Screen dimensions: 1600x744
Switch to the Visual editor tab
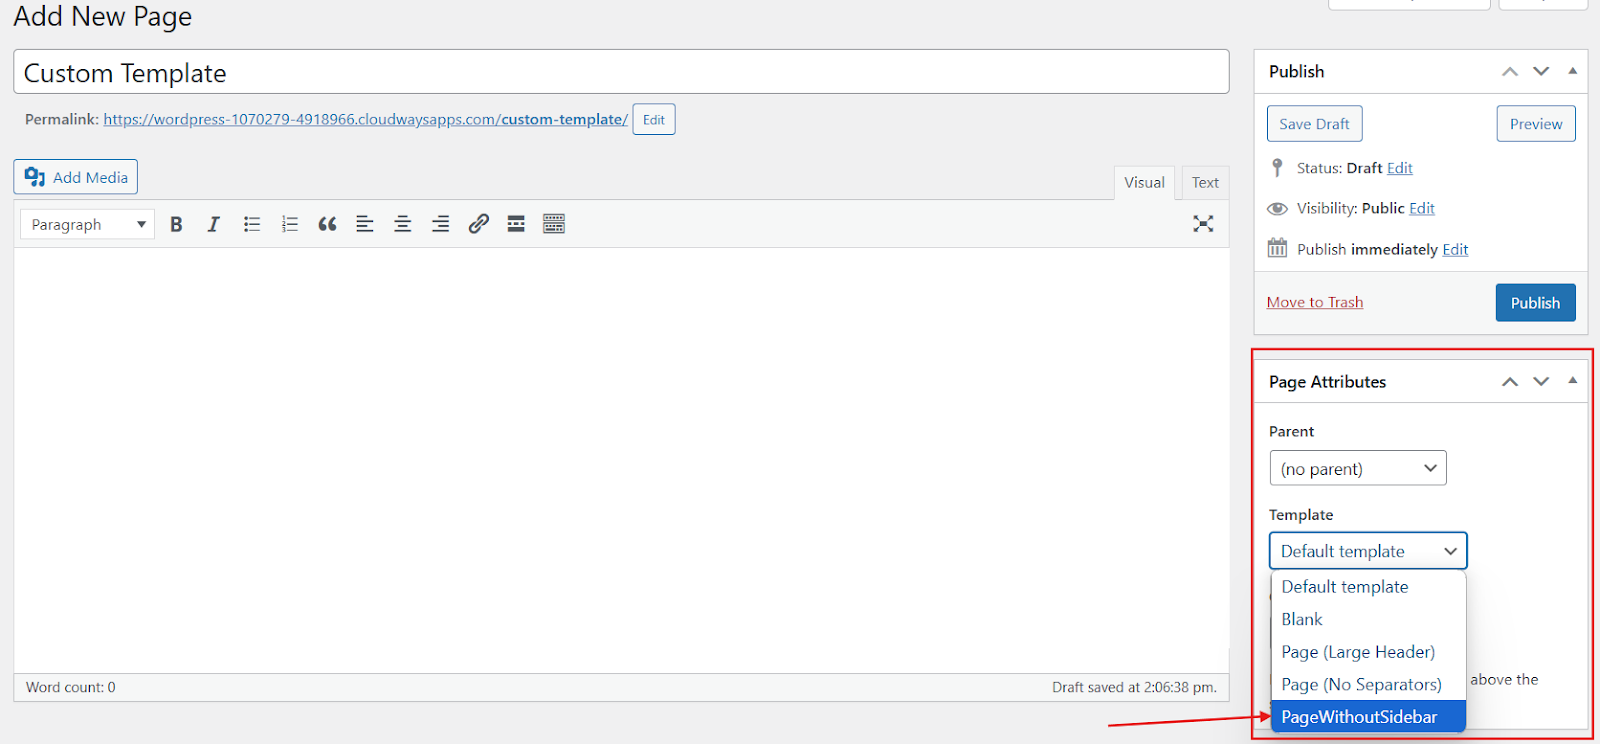pos(1144,183)
